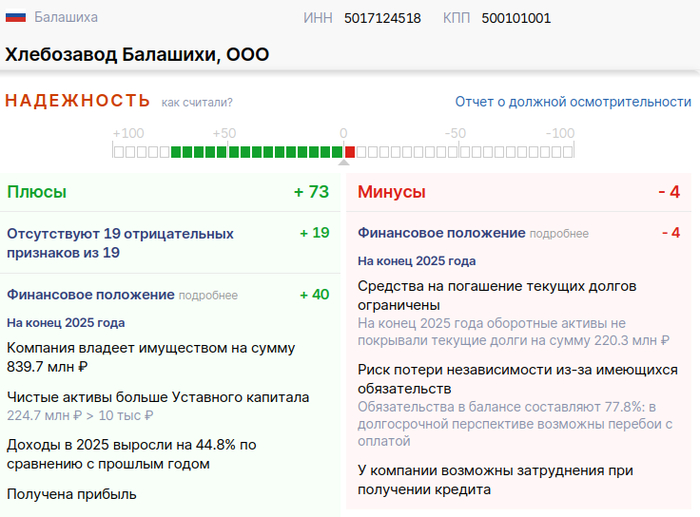Click the reliability scale progress bar
This screenshot has width=700, height=517.
tap(343, 152)
